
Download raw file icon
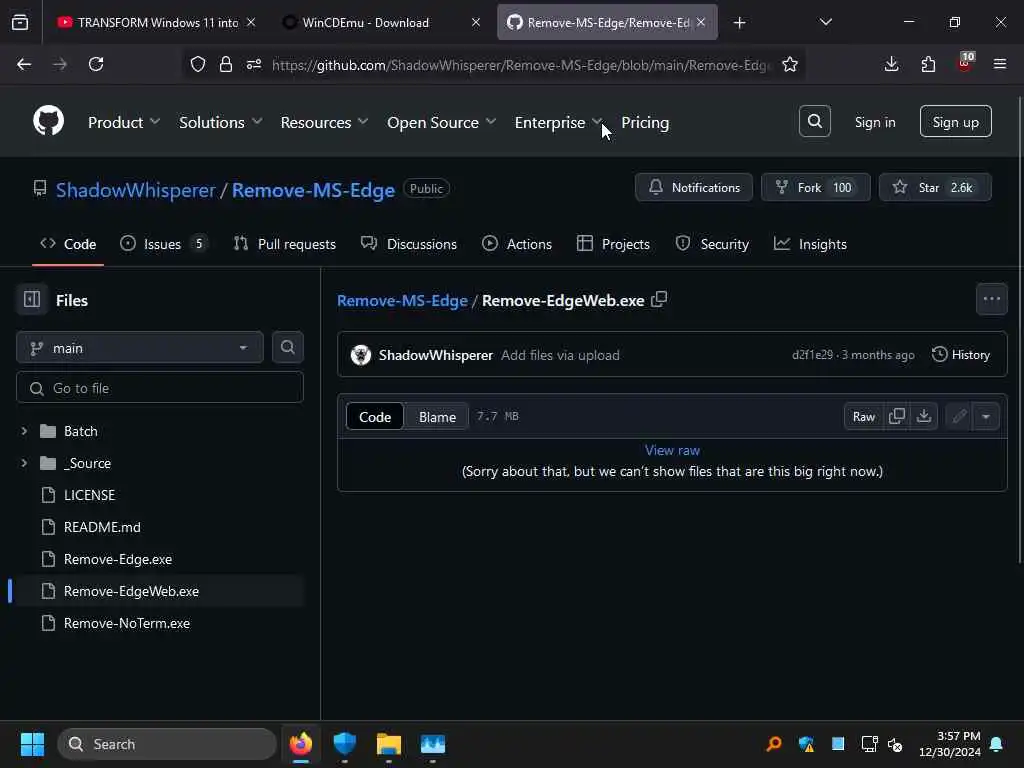coord(923,416)
